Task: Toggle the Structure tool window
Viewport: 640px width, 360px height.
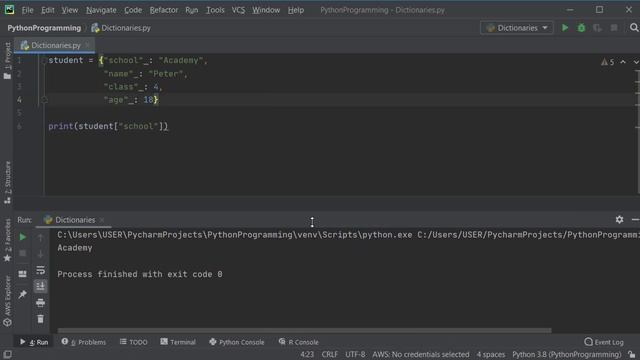Action: (x=7, y=182)
